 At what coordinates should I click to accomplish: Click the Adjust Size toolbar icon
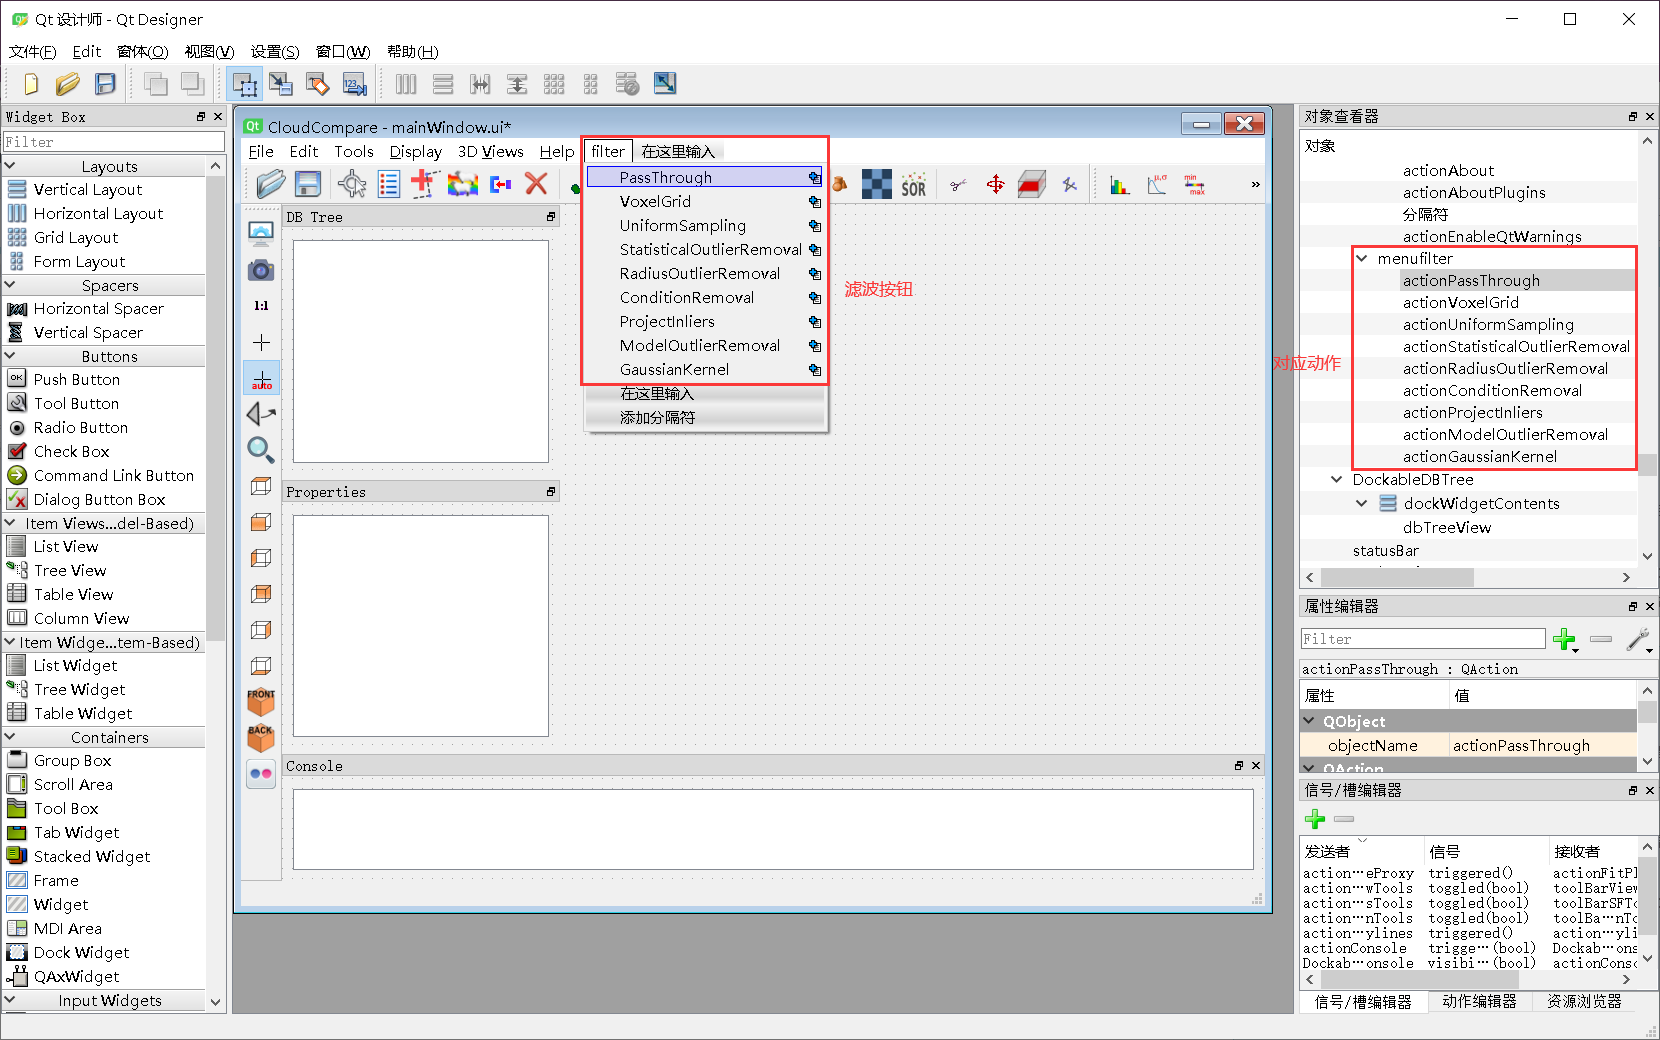click(665, 84)
